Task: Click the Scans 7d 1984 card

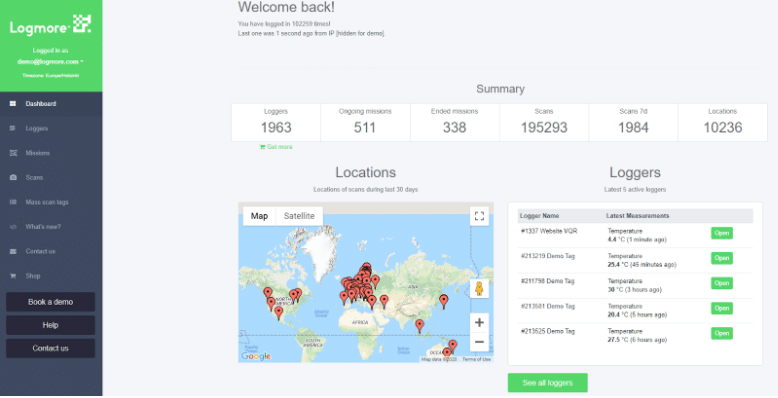Action: 633,123
